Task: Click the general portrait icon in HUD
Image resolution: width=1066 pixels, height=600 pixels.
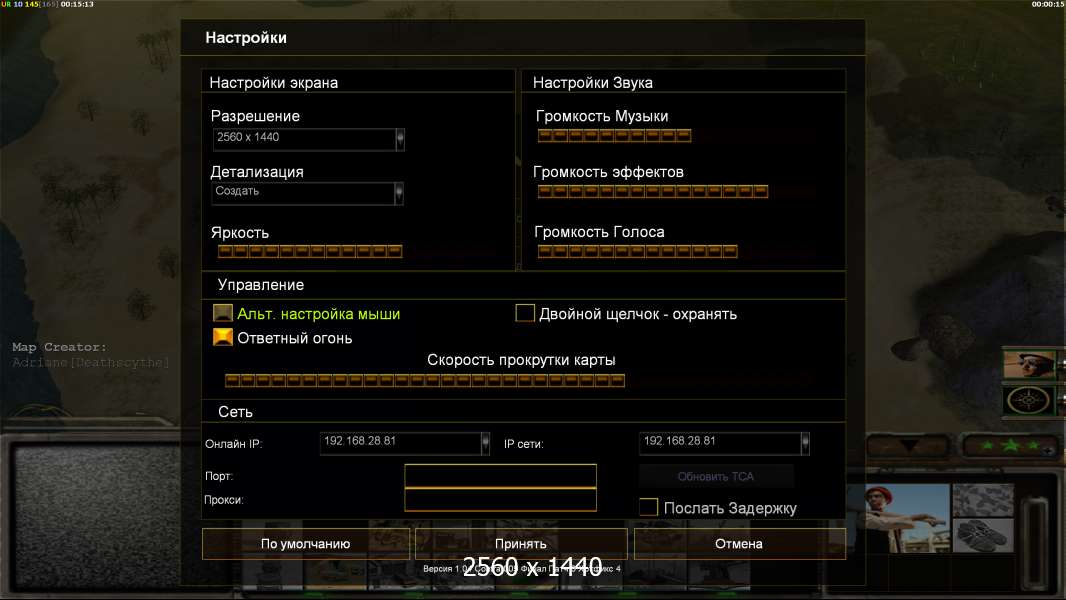Action: pos(1029,364)
